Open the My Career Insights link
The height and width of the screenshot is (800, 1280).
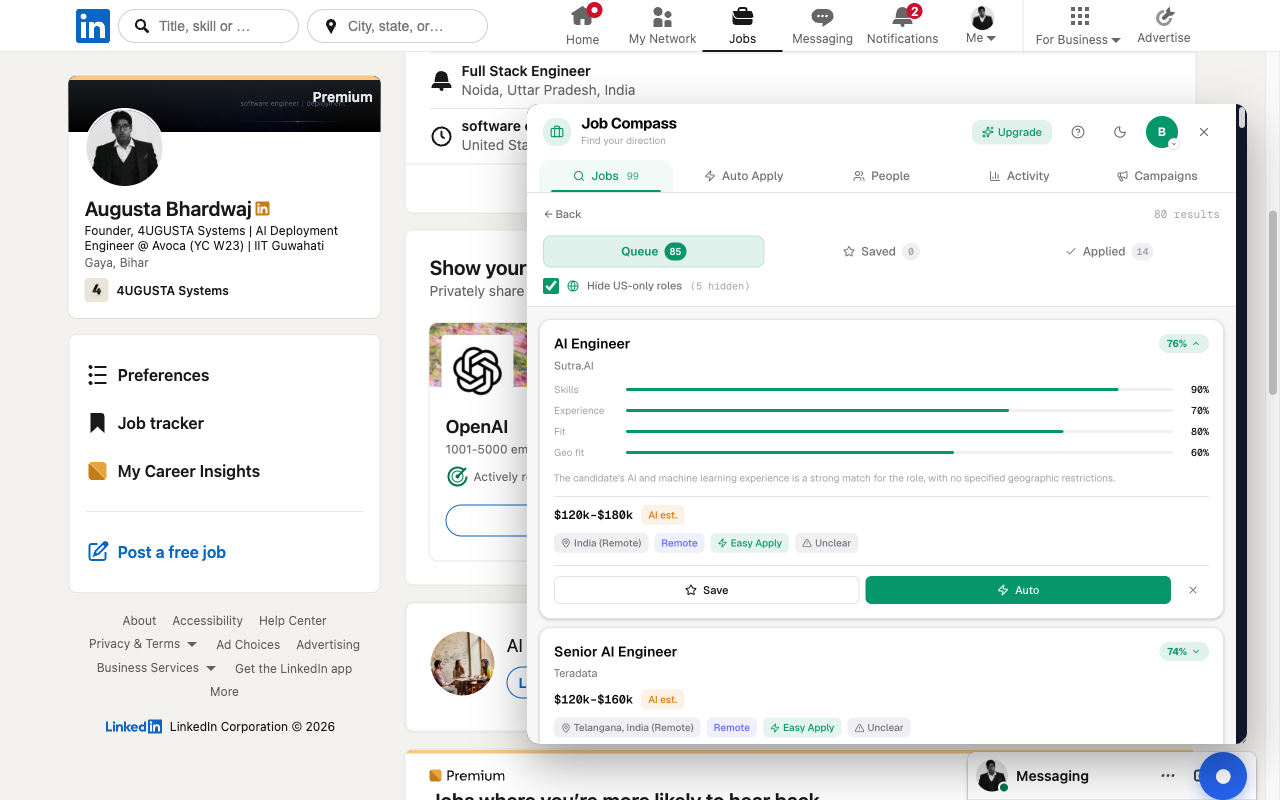pyautogui.click(x=189, y=471)
